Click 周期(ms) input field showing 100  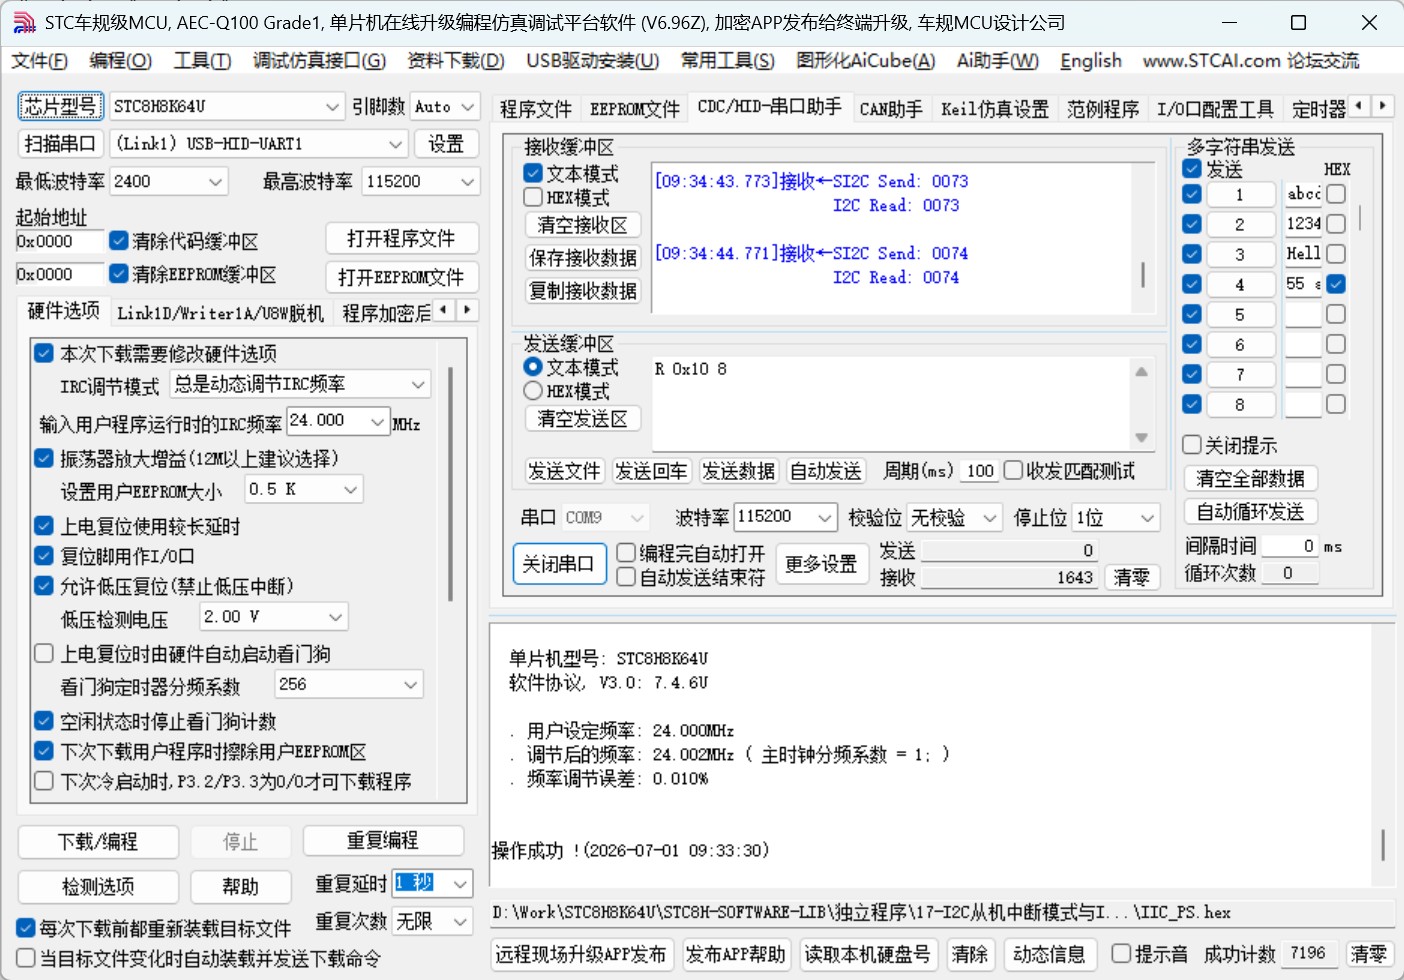(980, 471)
